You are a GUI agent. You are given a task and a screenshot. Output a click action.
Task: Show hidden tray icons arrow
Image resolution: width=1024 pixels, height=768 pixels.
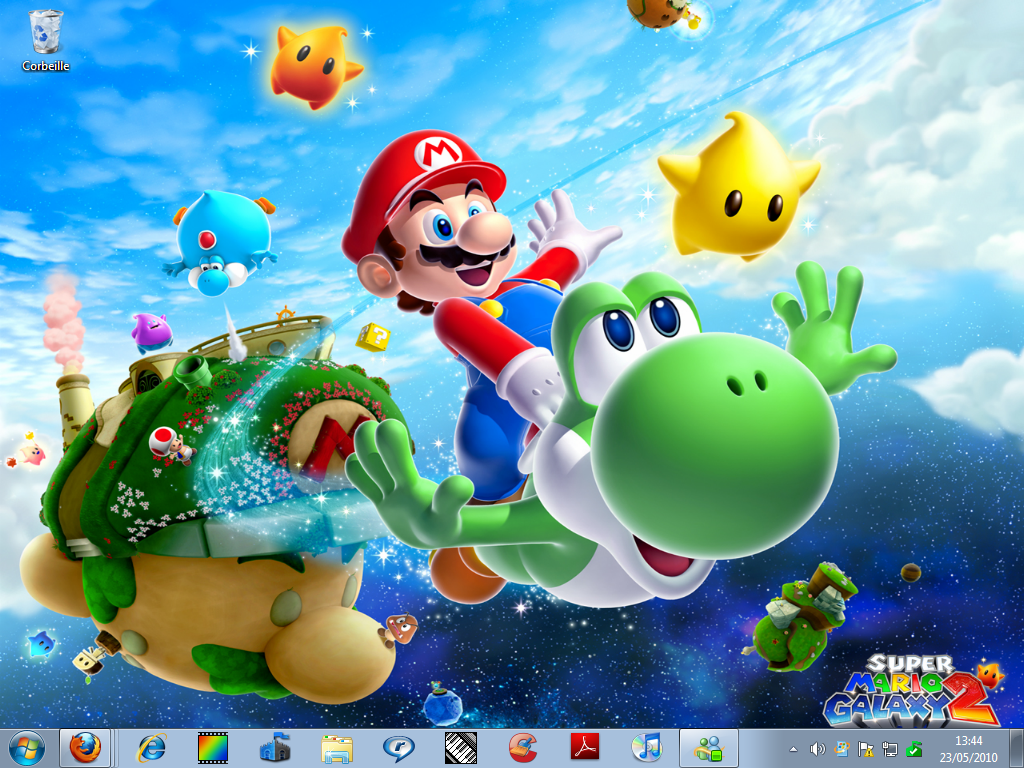pyautogui.click(x=793, y=749)
